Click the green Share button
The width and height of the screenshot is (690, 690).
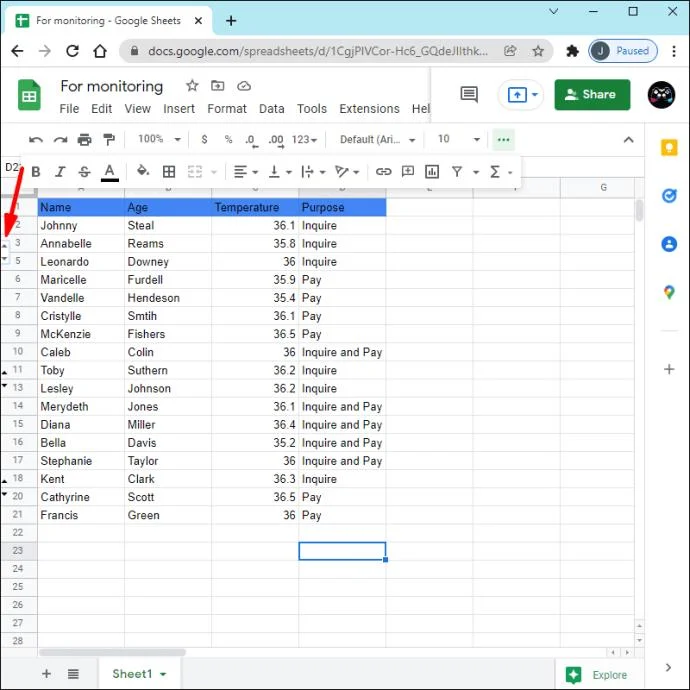592,95
